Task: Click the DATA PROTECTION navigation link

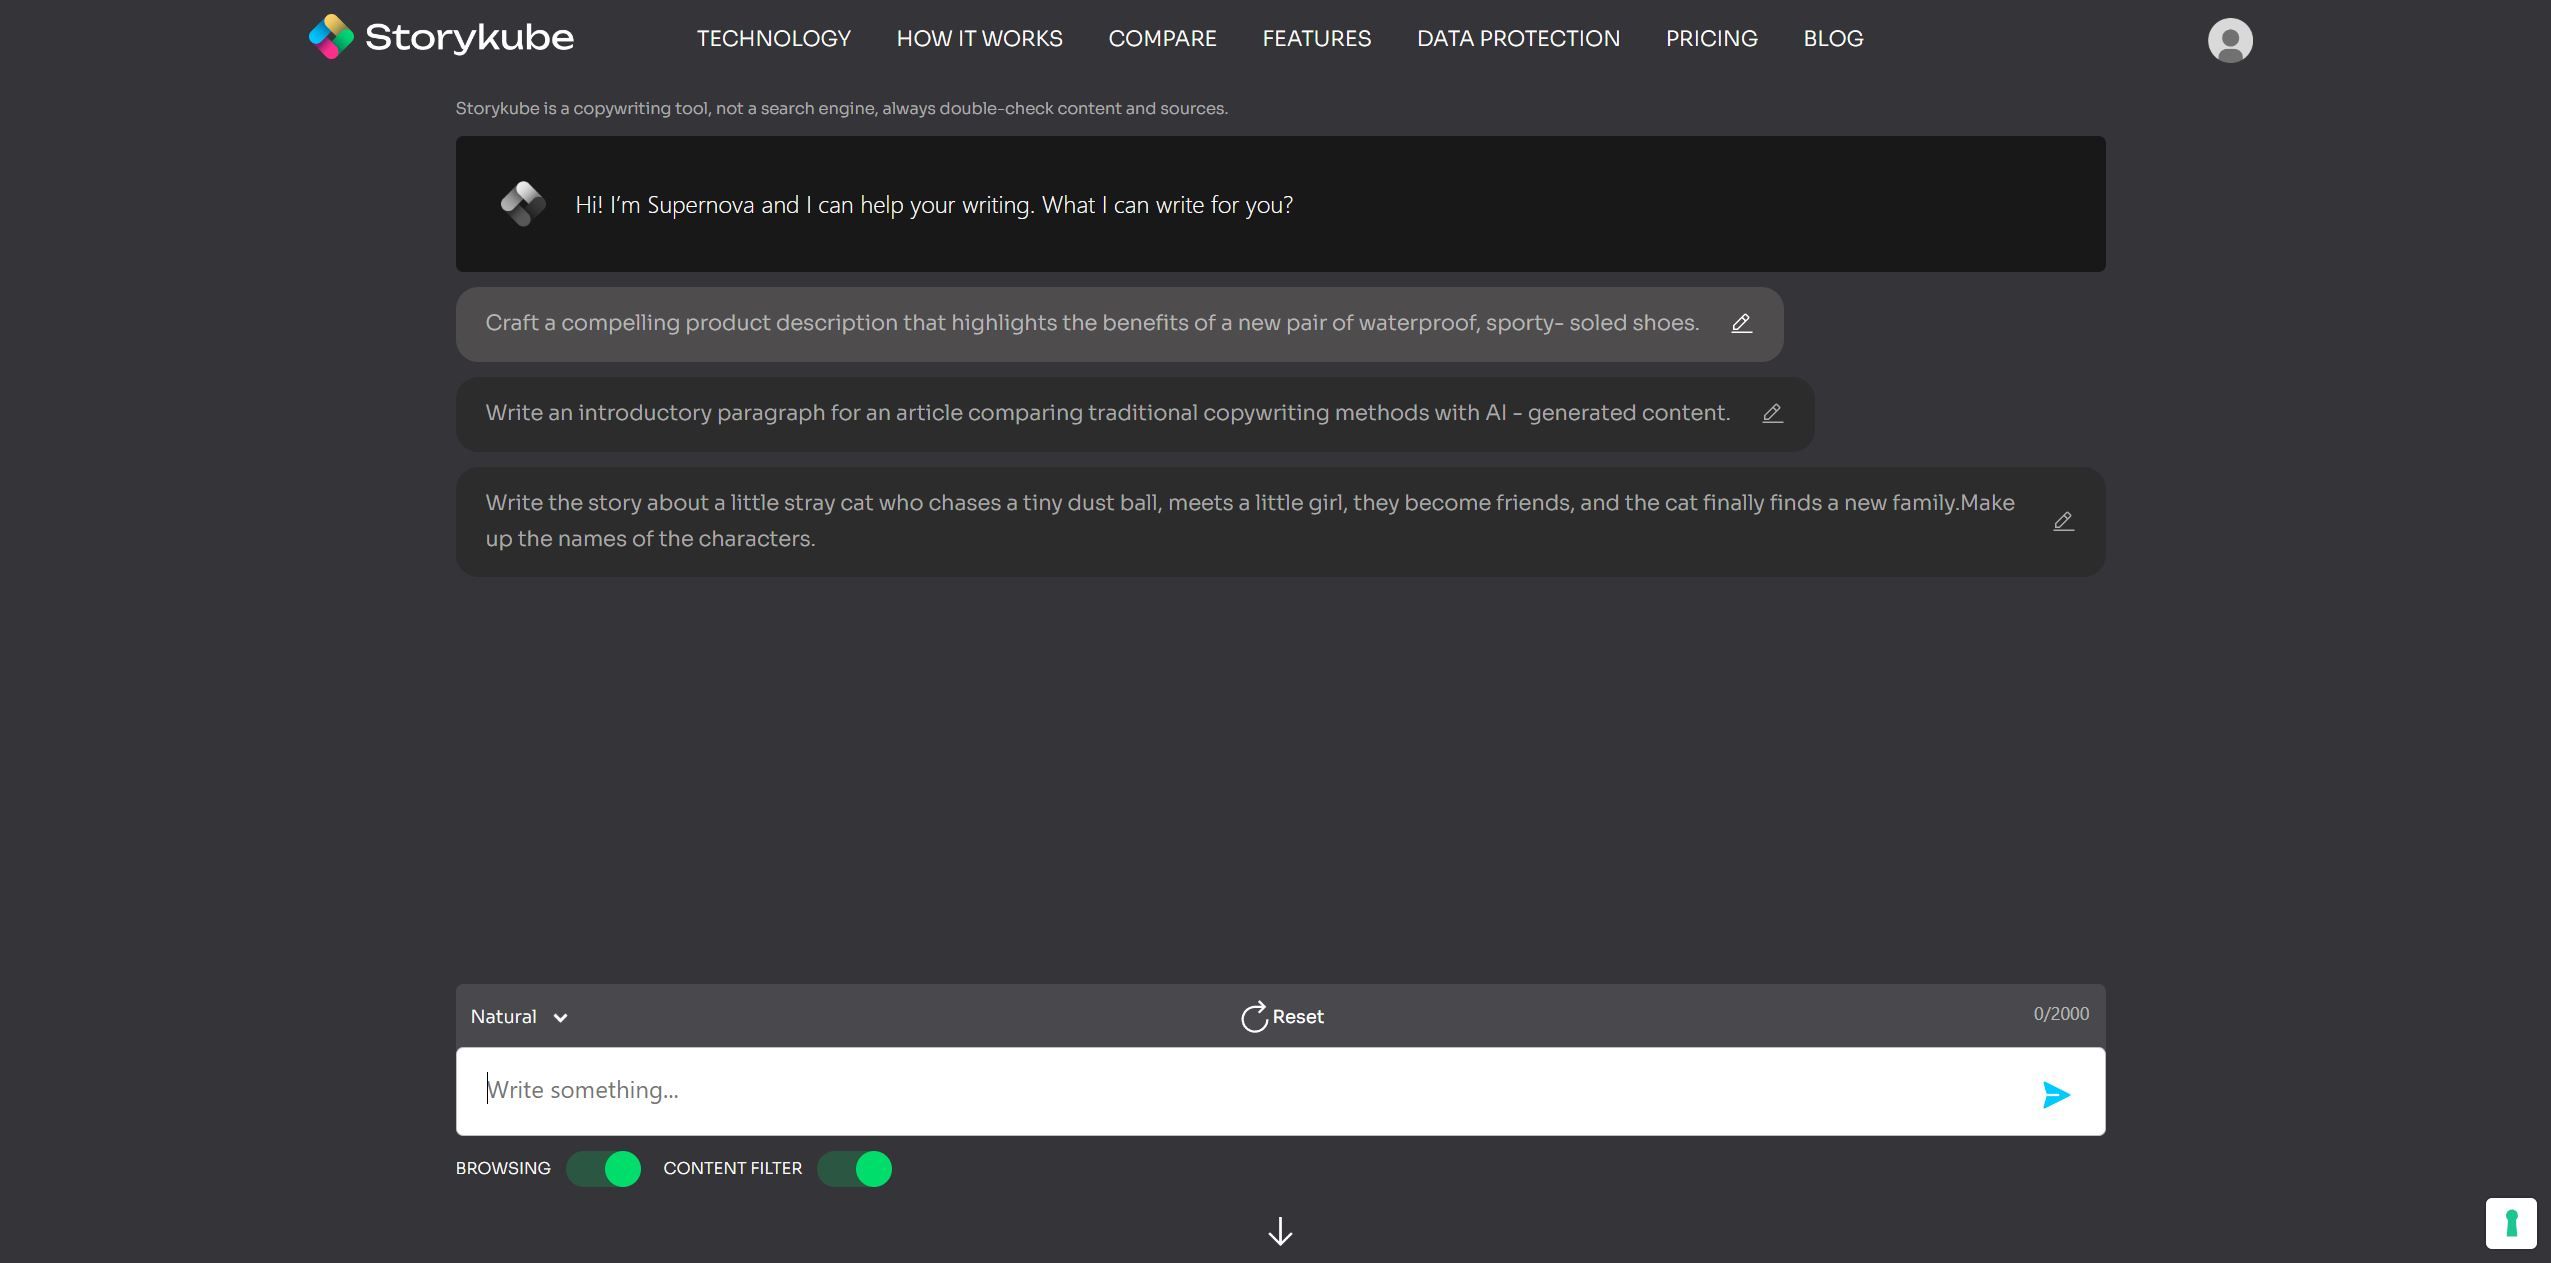Action: 1518,37
